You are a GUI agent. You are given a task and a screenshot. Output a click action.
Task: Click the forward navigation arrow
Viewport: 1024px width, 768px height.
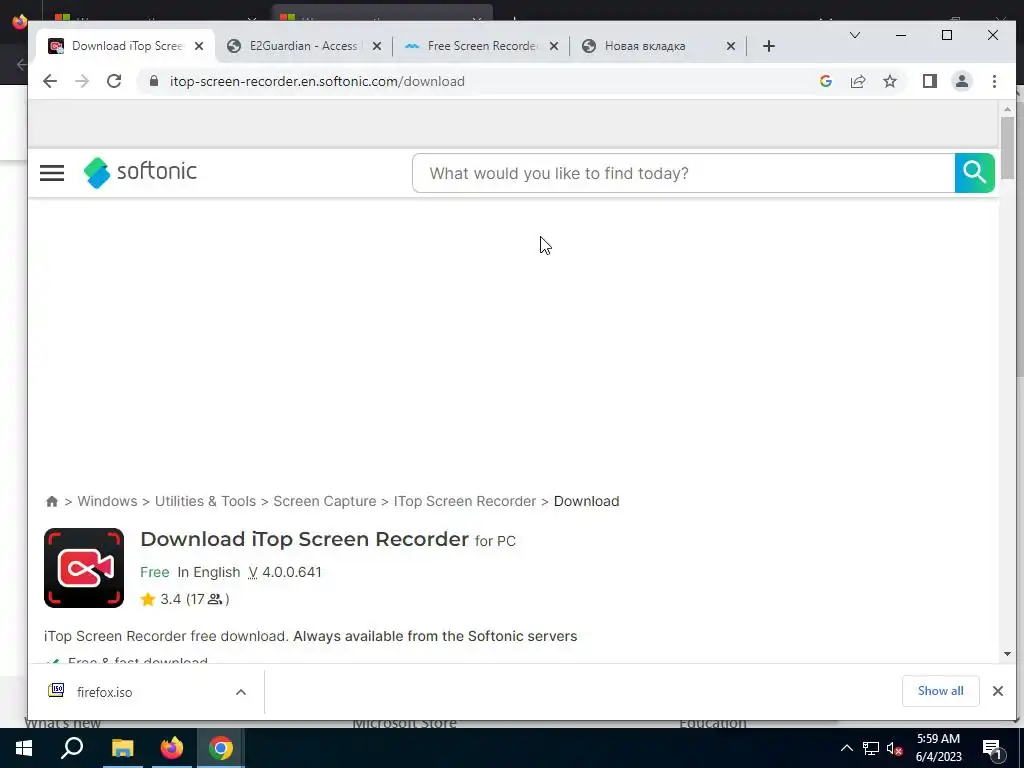[x=82, y=81]
